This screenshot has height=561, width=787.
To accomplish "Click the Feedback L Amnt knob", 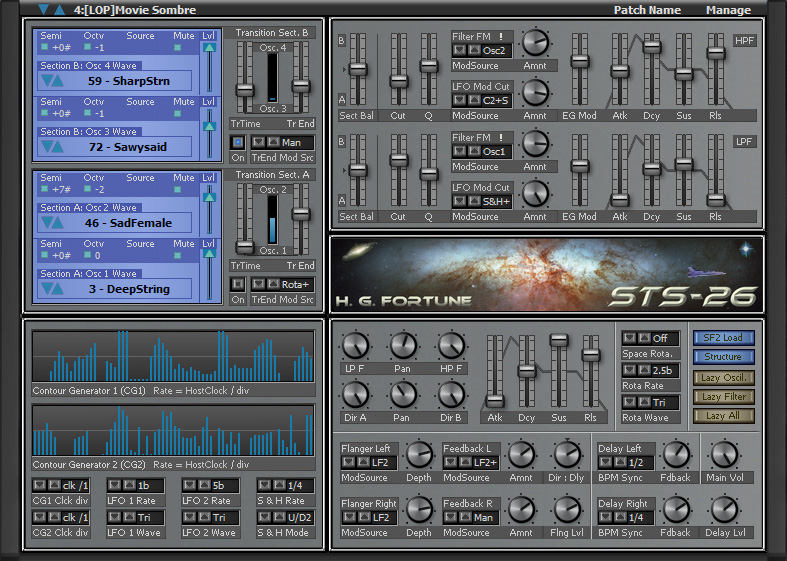I will click(x=521, y=455).
